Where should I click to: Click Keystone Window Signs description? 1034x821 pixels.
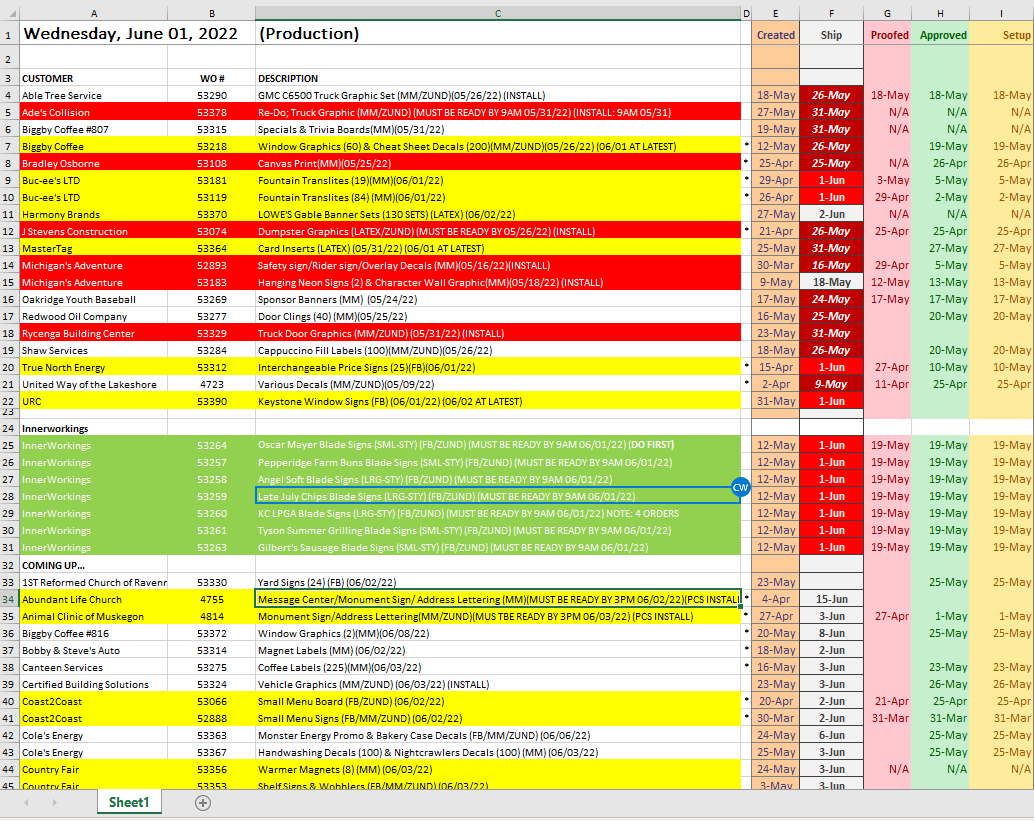[498, 401]
